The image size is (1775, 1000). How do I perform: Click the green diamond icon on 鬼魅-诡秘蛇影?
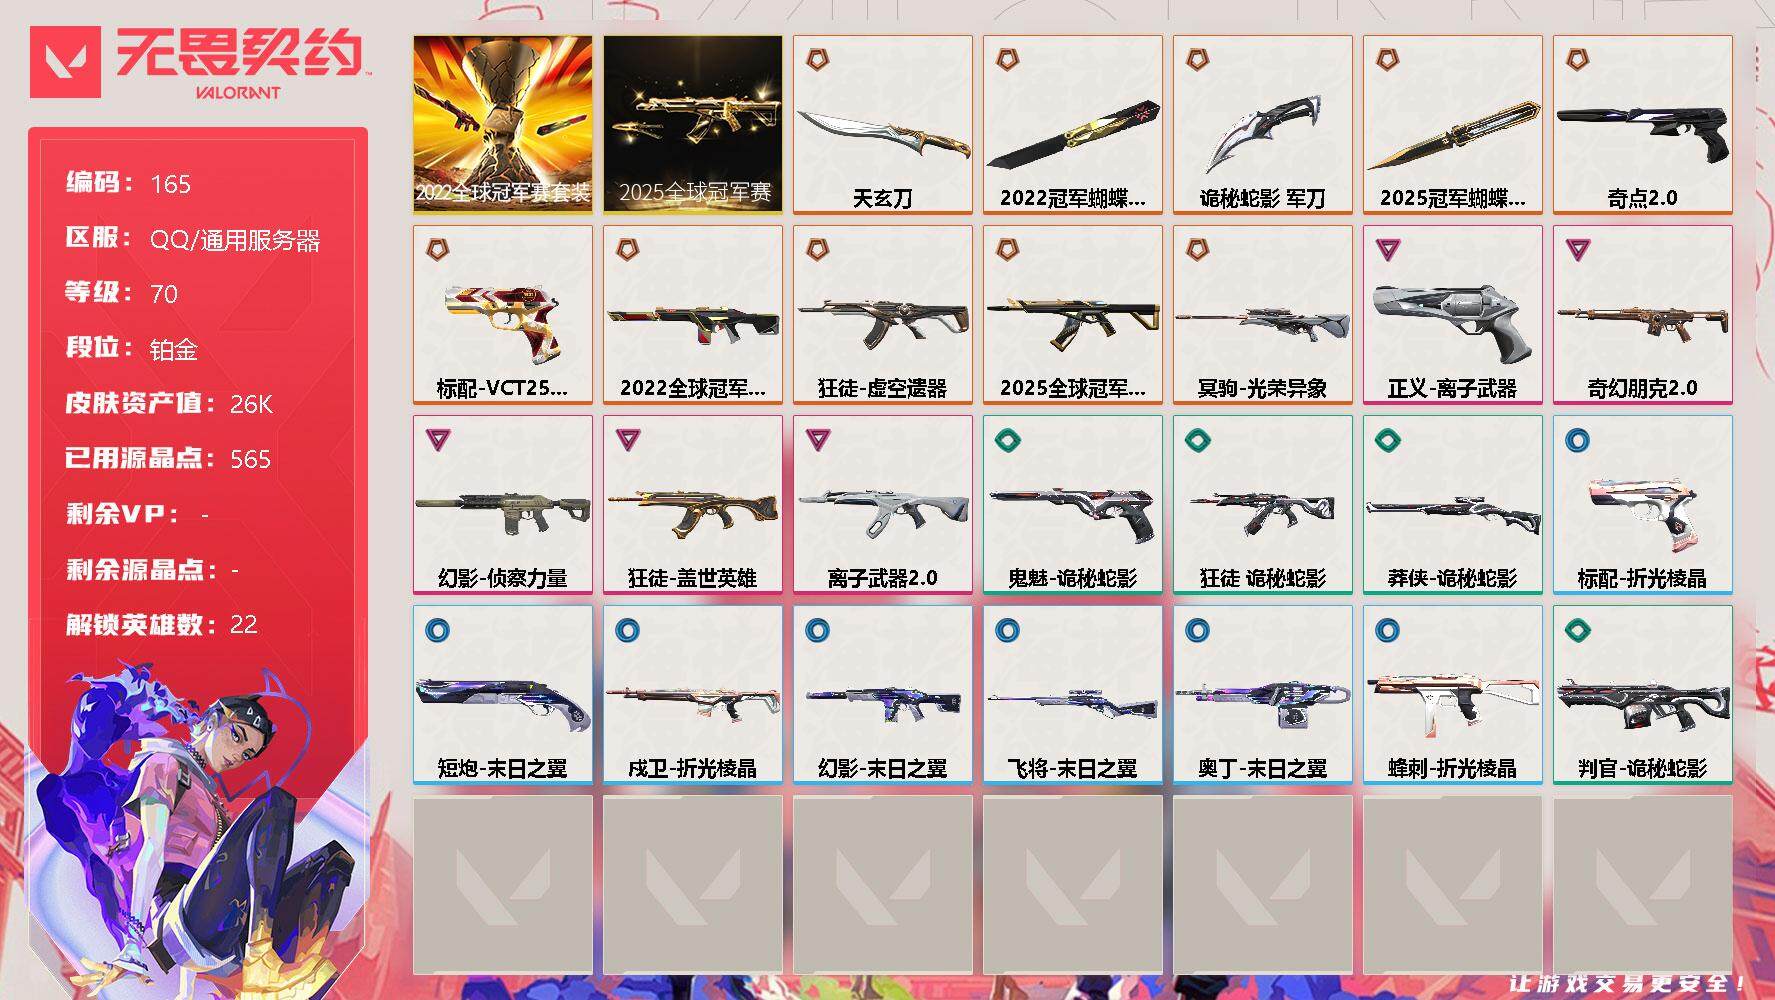pos(1007,440)
